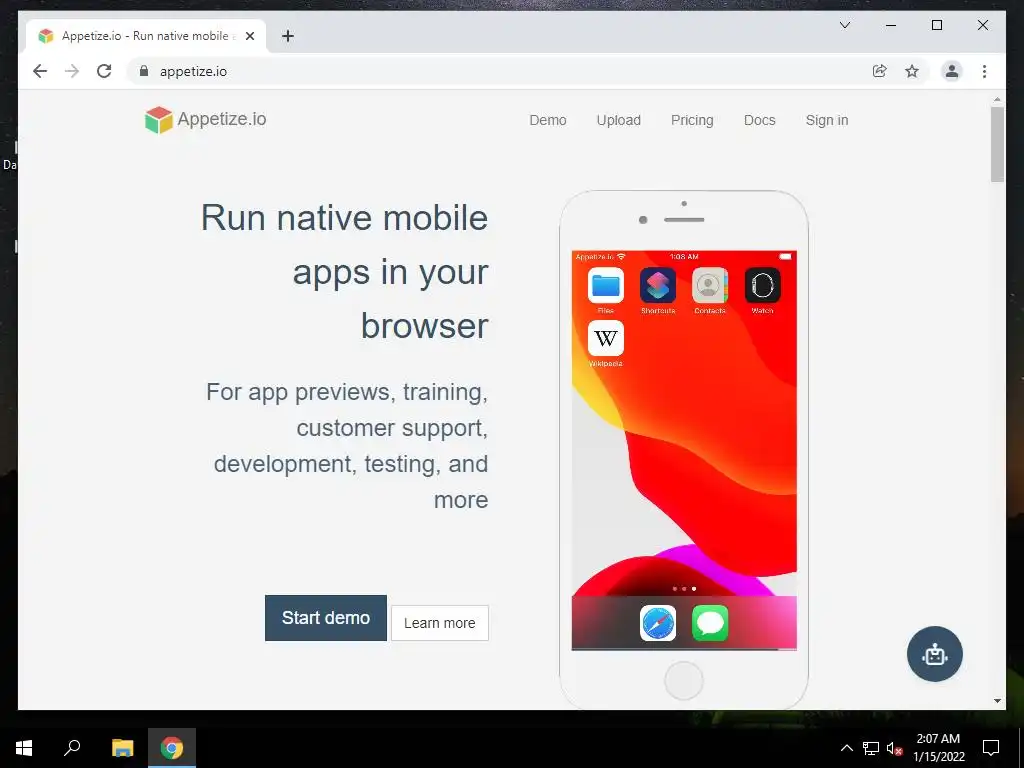Launch Safari from the phone dock
Viewport: 1024px width, 768px height.
(658, 623)
